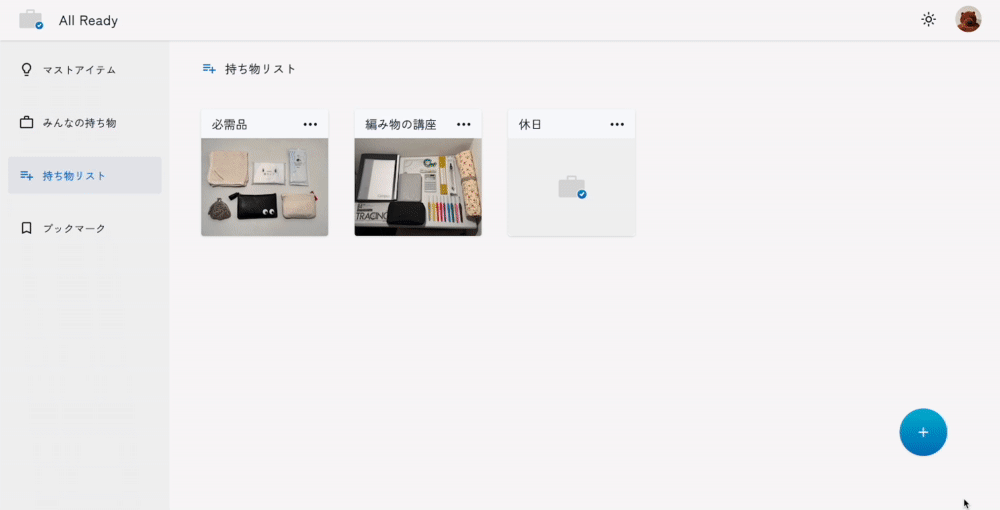Screen dimensions: 1000x510
Task: Open the user avatar menu
Action: coord(968,19)
